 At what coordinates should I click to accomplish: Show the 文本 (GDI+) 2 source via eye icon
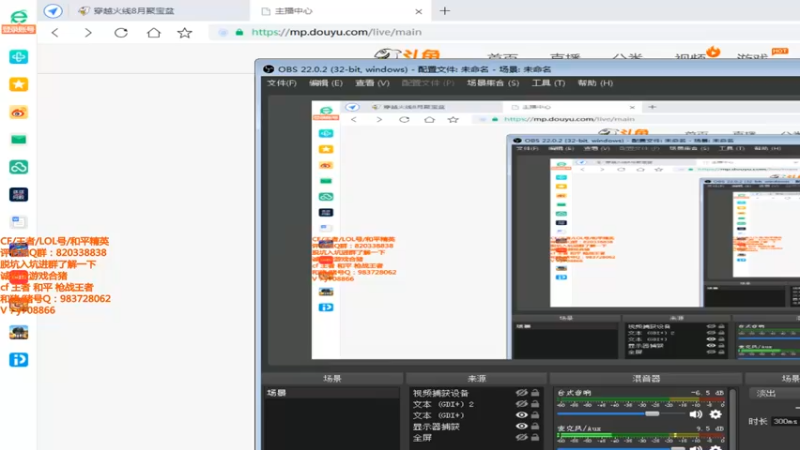[x=521, y=404]
